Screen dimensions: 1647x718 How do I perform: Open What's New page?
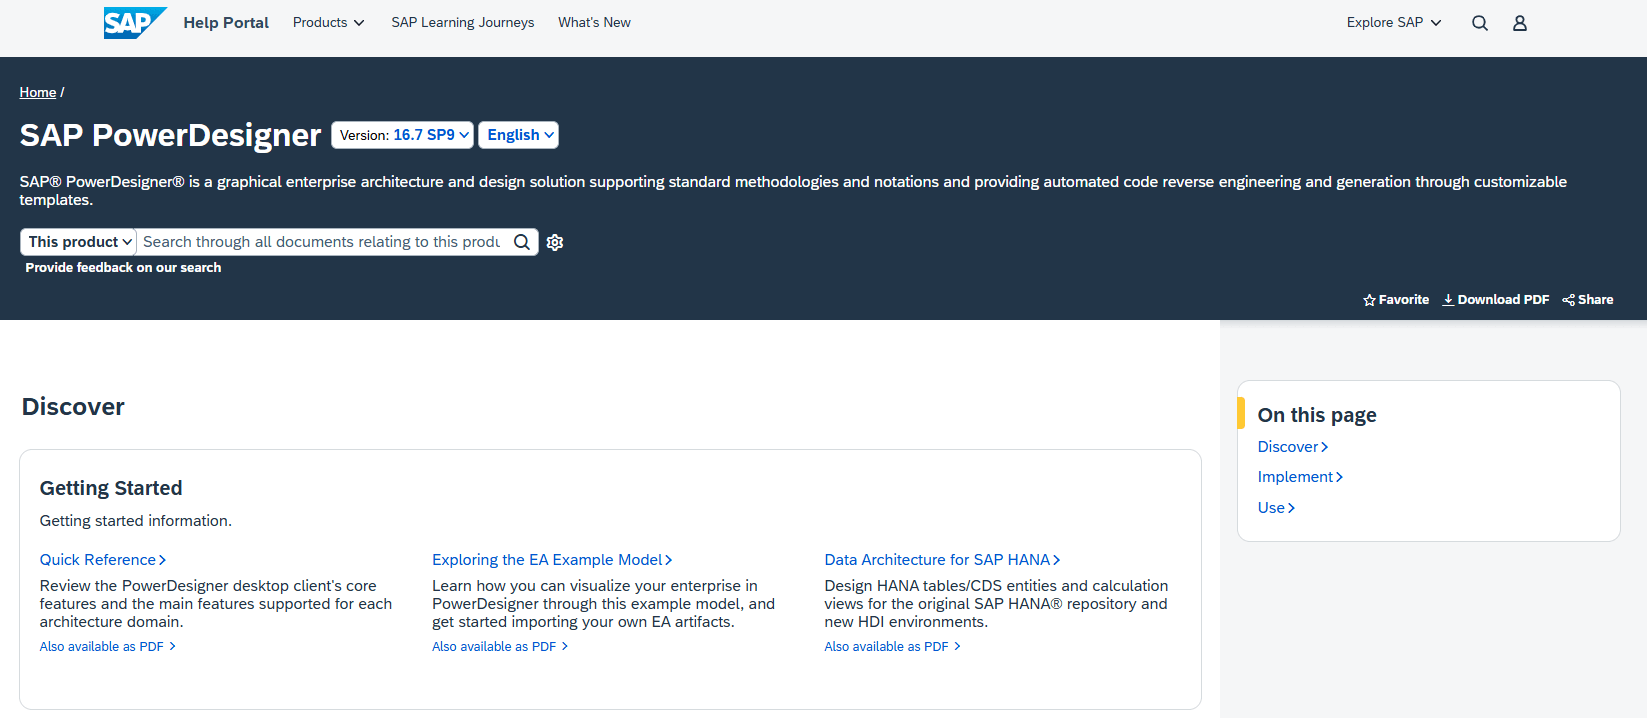click(594, 22)
